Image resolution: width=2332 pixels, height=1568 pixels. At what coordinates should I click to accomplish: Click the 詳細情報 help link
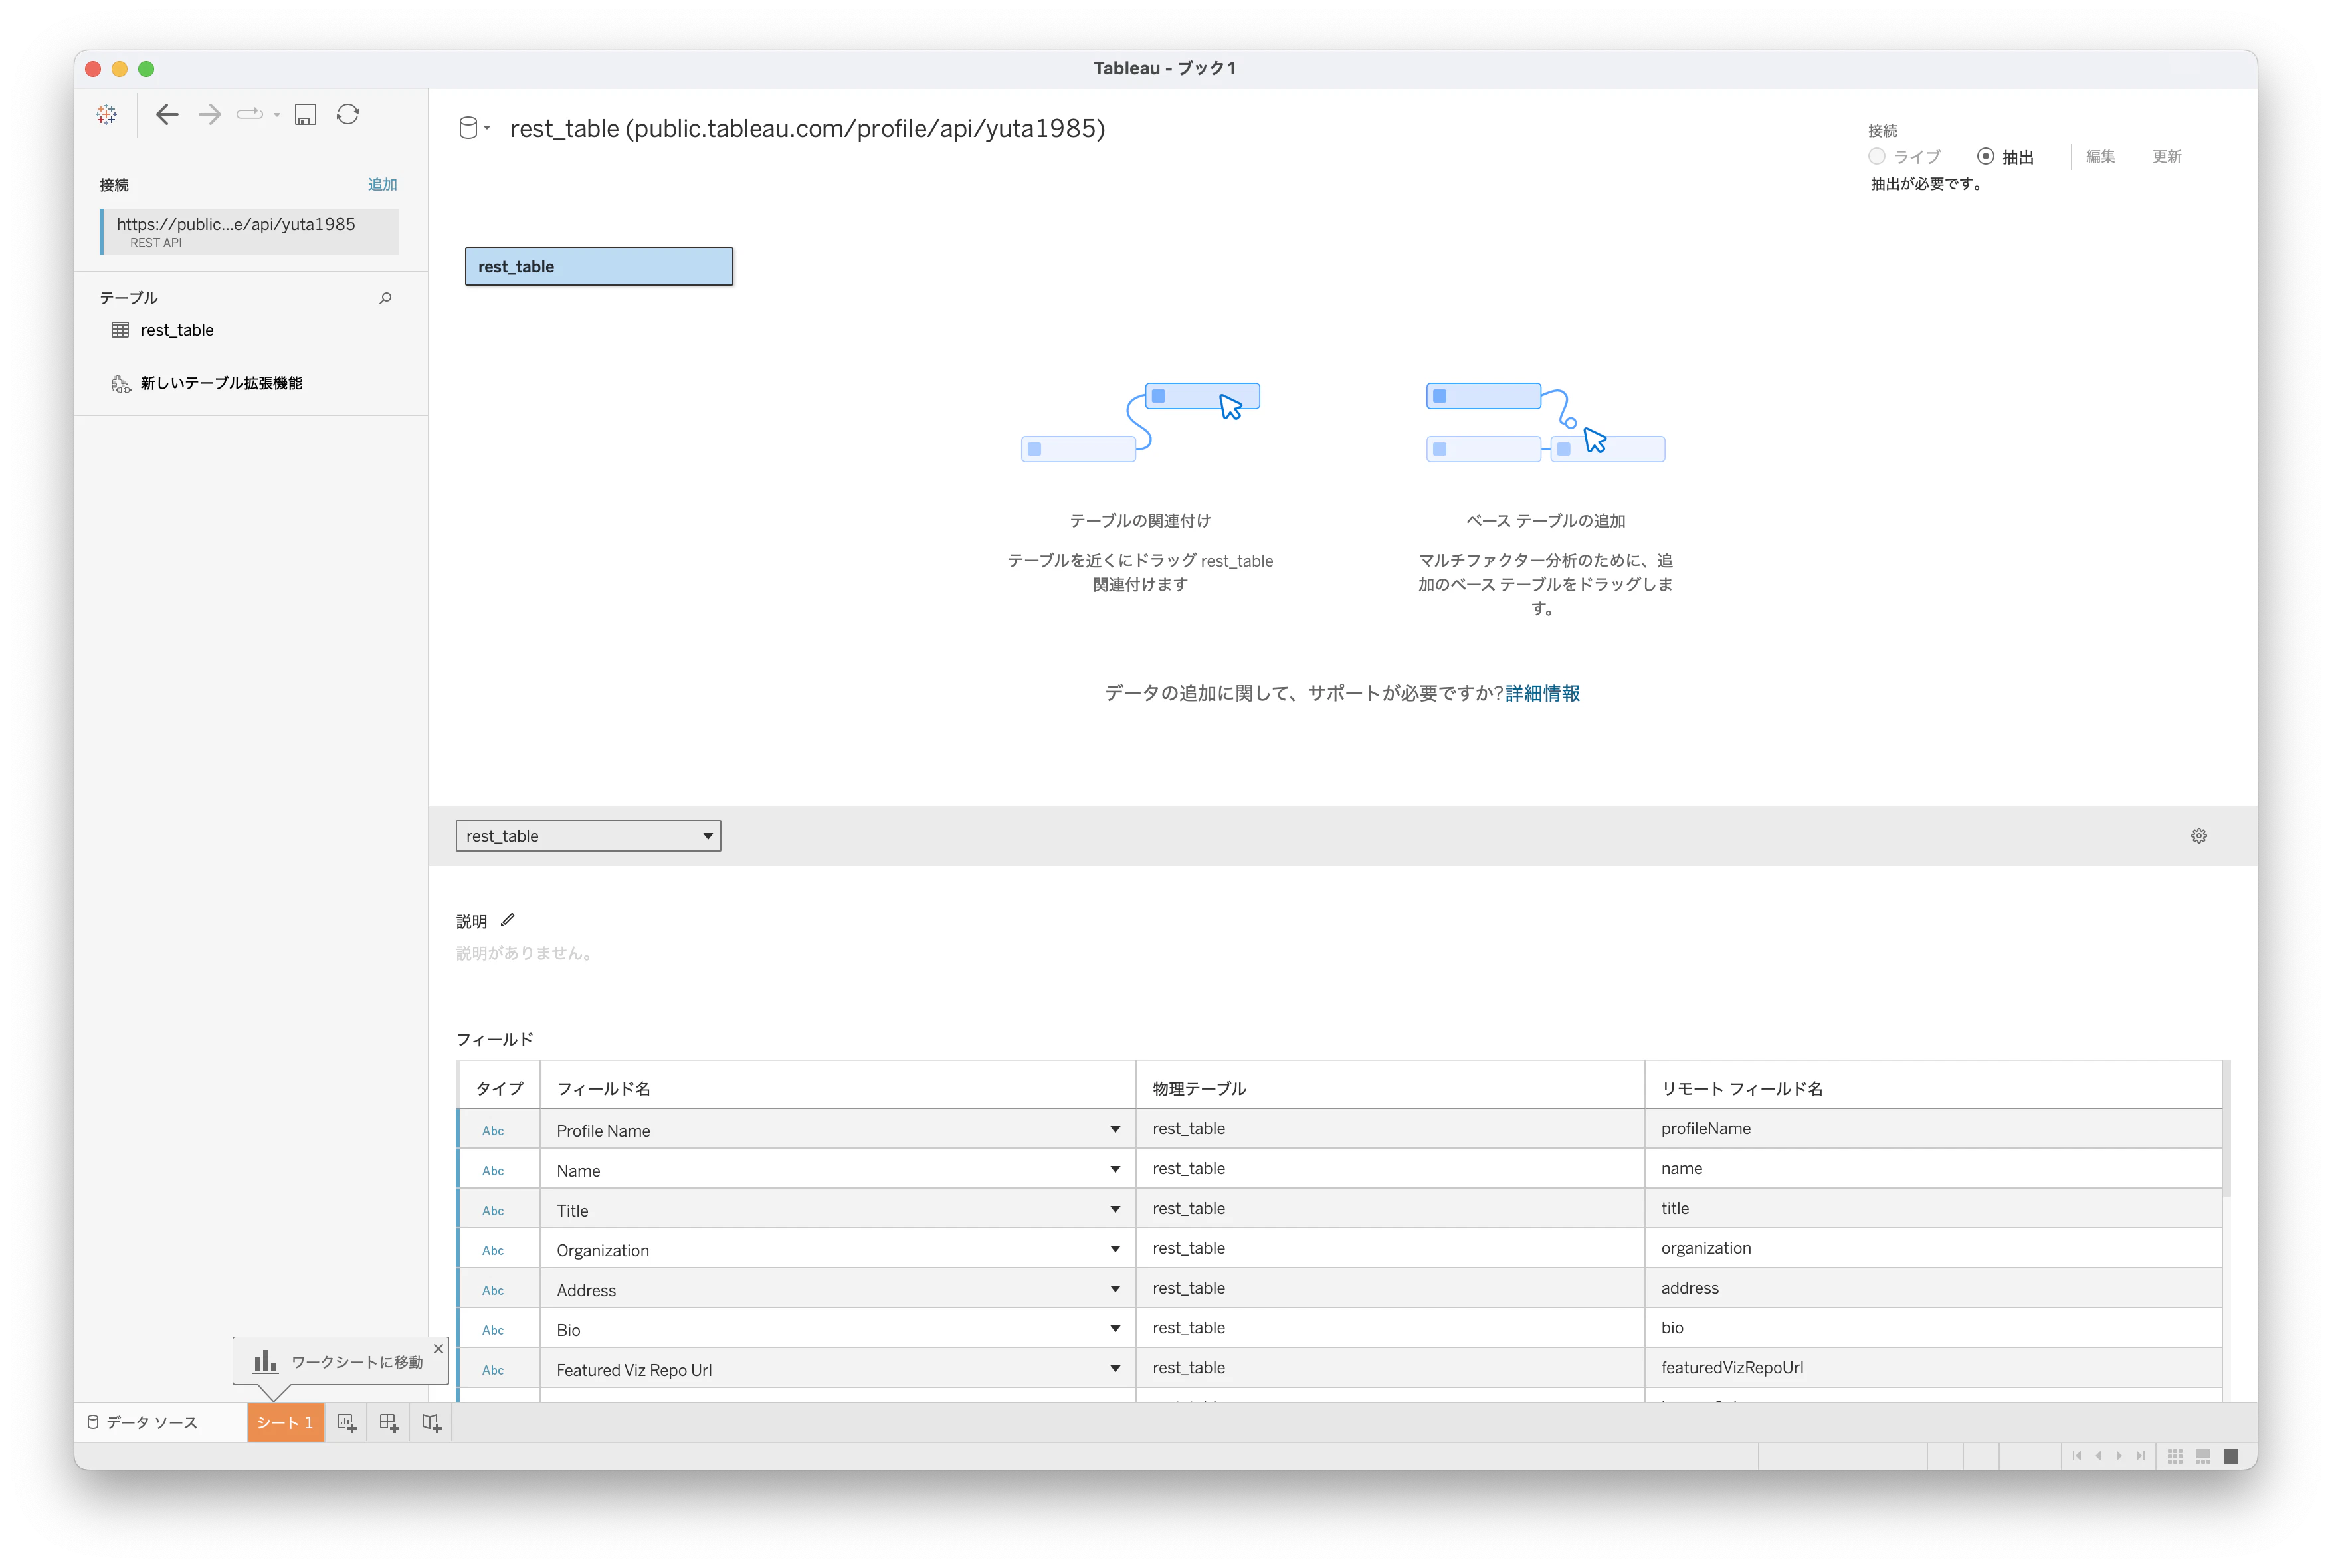1542,693
